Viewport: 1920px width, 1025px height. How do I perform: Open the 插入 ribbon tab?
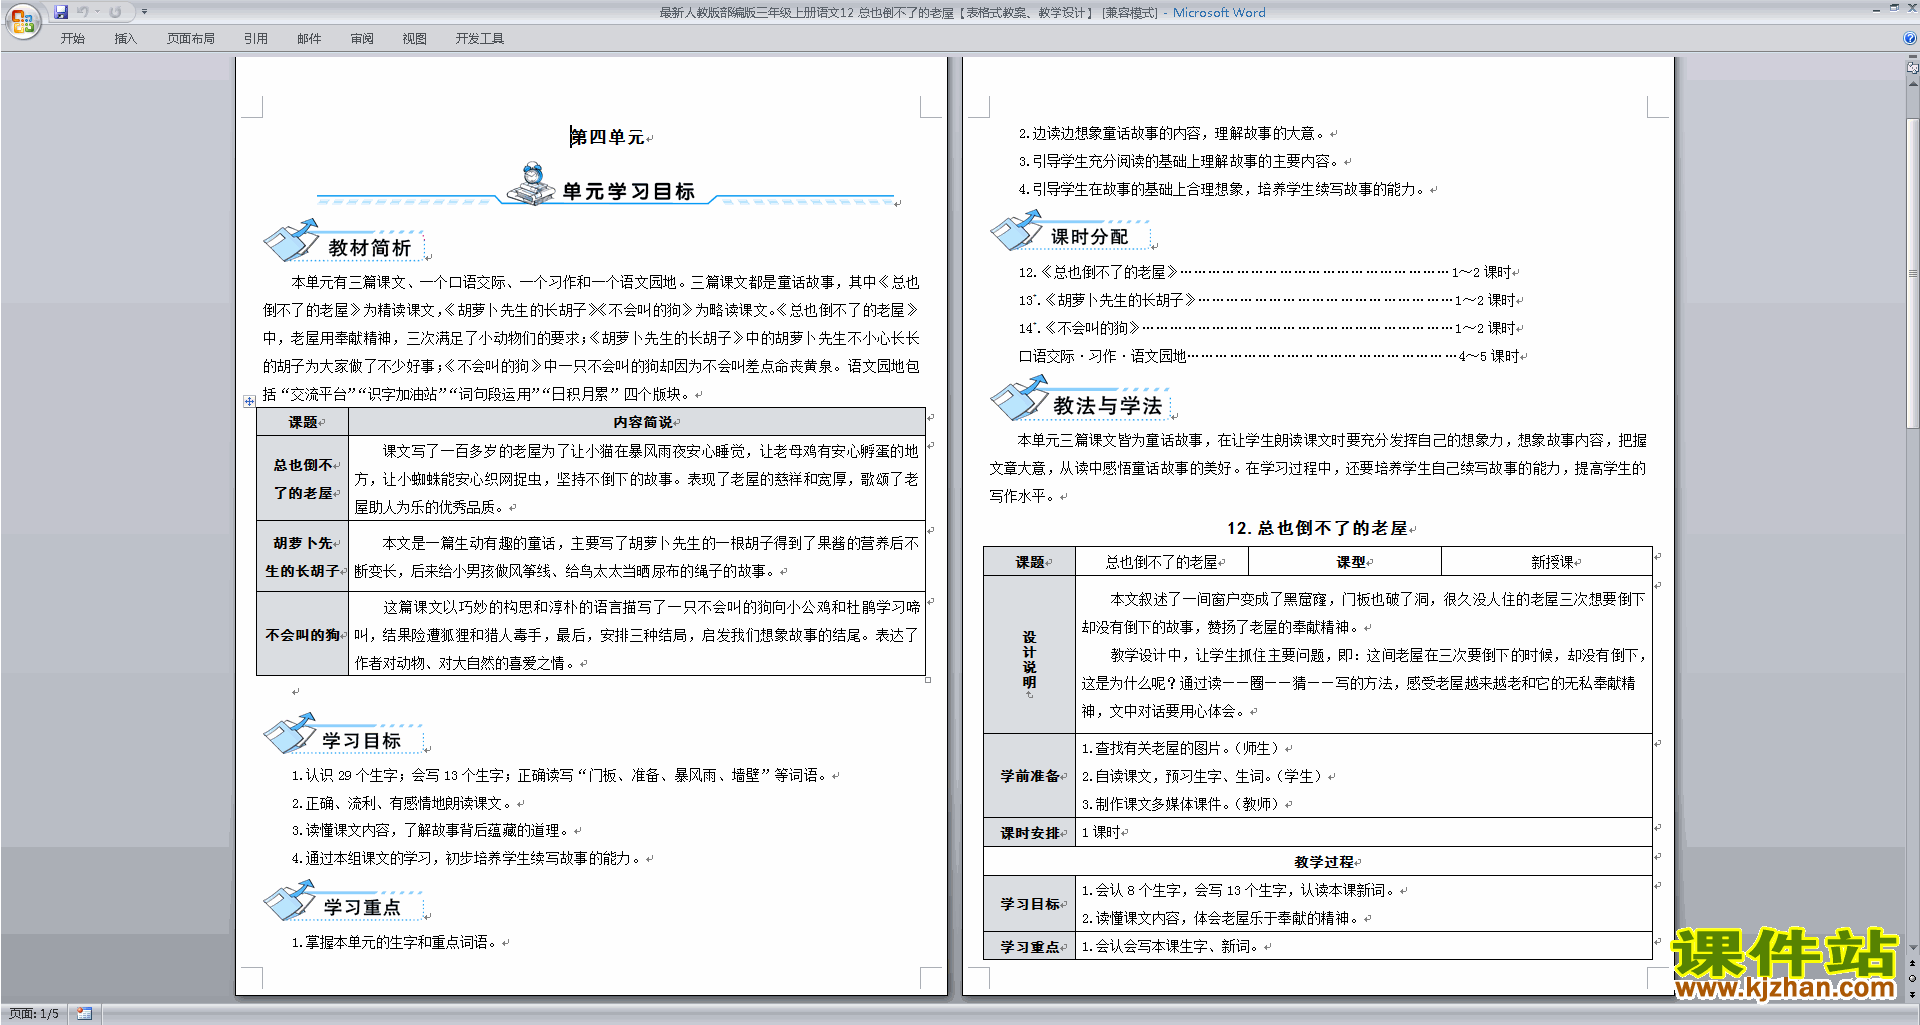(x=125, y=38)
